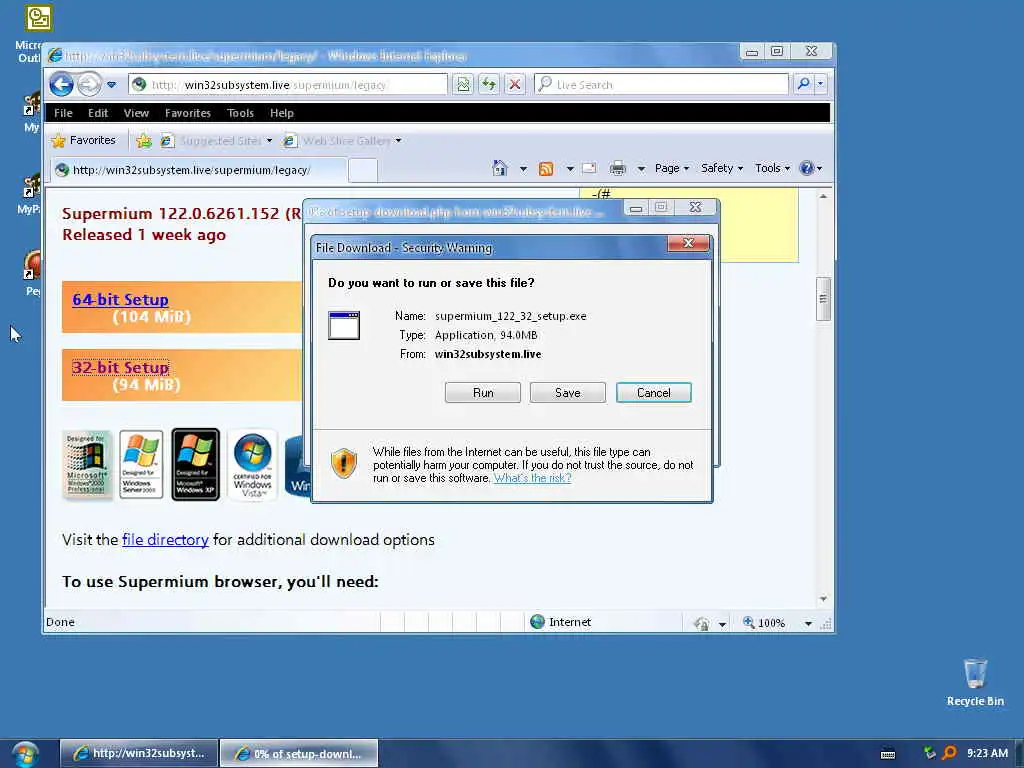
Task: Click the What's the risk? link
Action: (x=532, y=478)
